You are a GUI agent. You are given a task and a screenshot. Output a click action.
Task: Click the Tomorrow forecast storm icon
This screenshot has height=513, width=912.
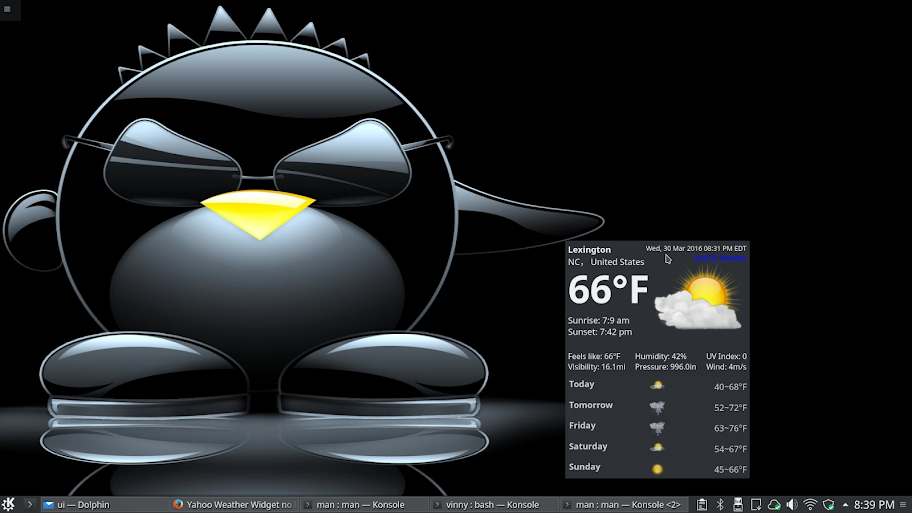657,407
